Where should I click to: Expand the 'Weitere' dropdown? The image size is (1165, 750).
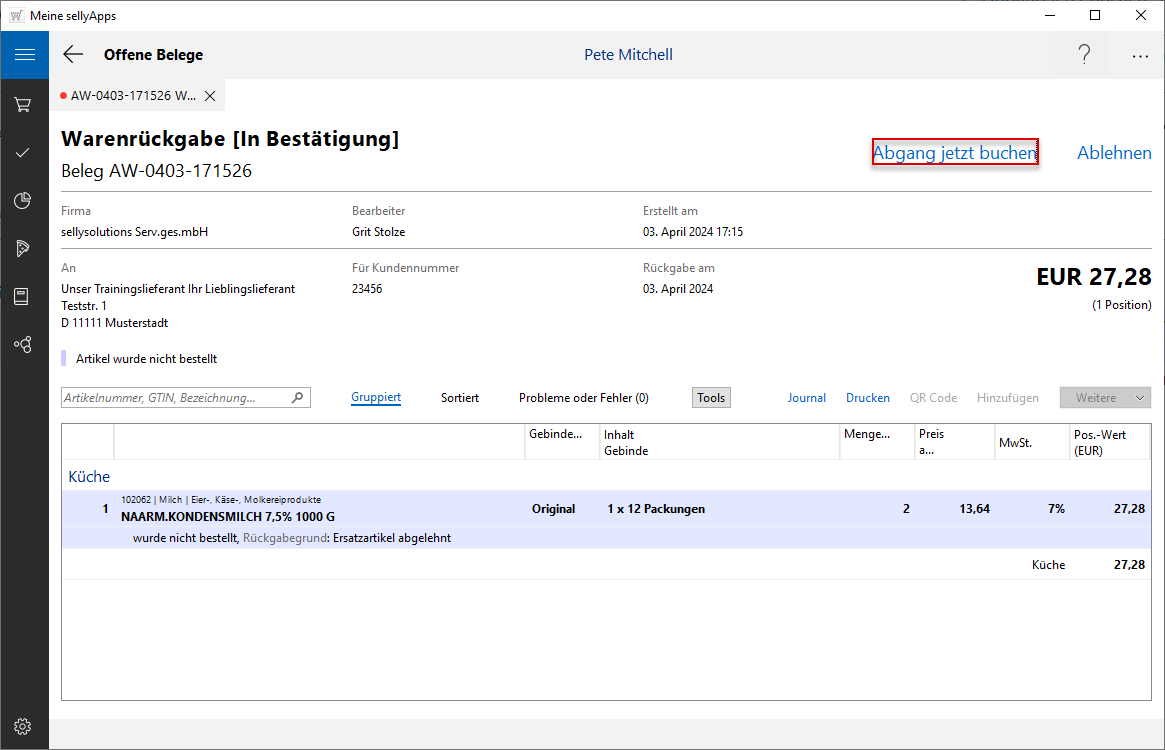1105,398
